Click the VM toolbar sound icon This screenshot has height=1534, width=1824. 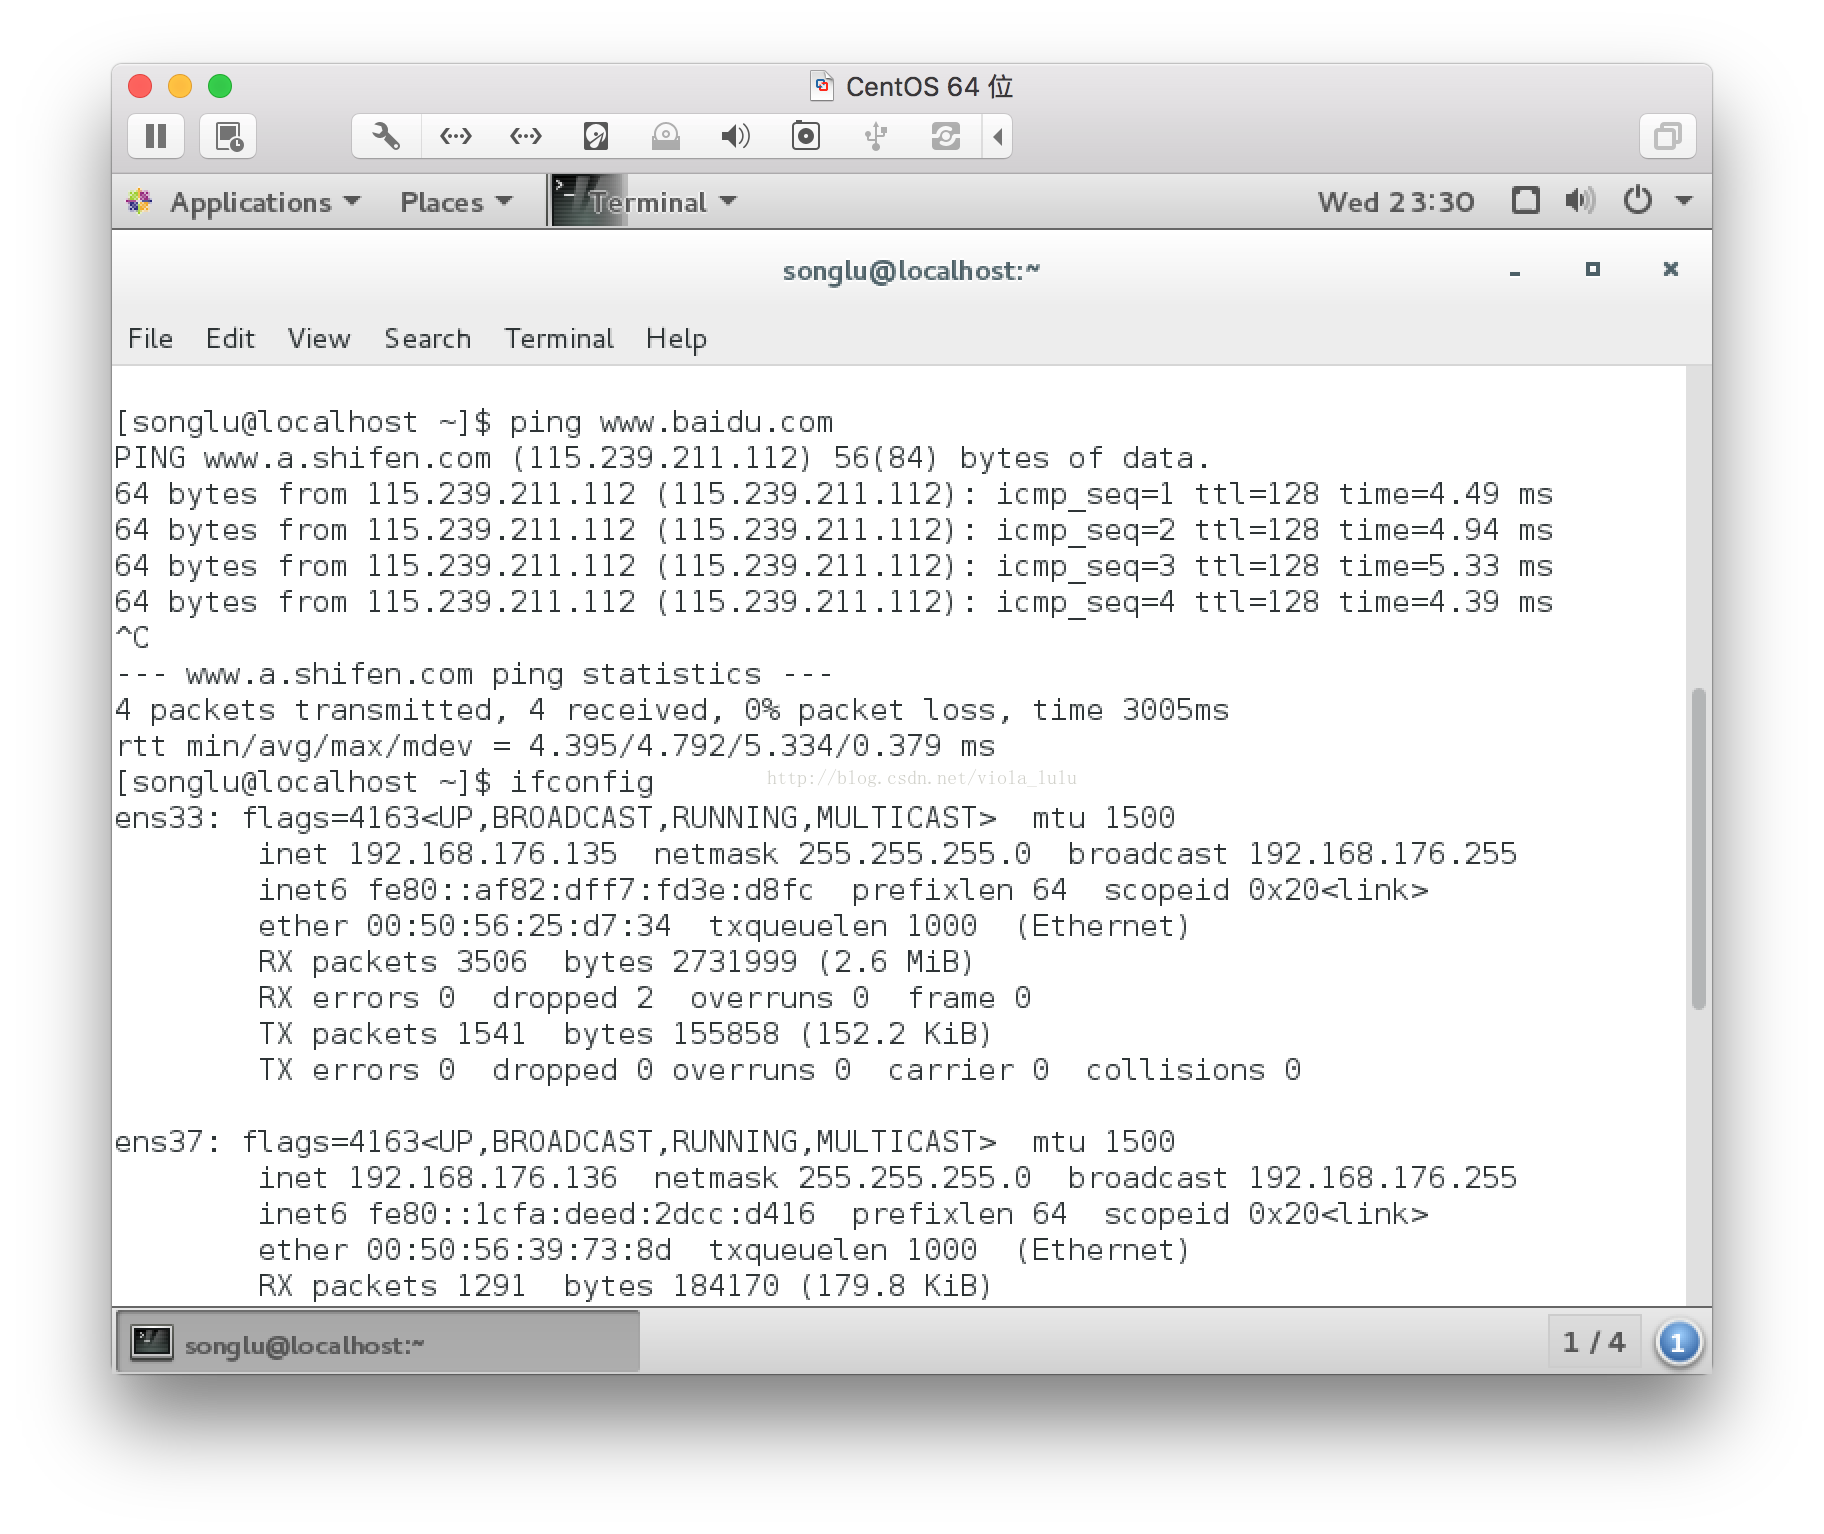click(x=736, y=136)
